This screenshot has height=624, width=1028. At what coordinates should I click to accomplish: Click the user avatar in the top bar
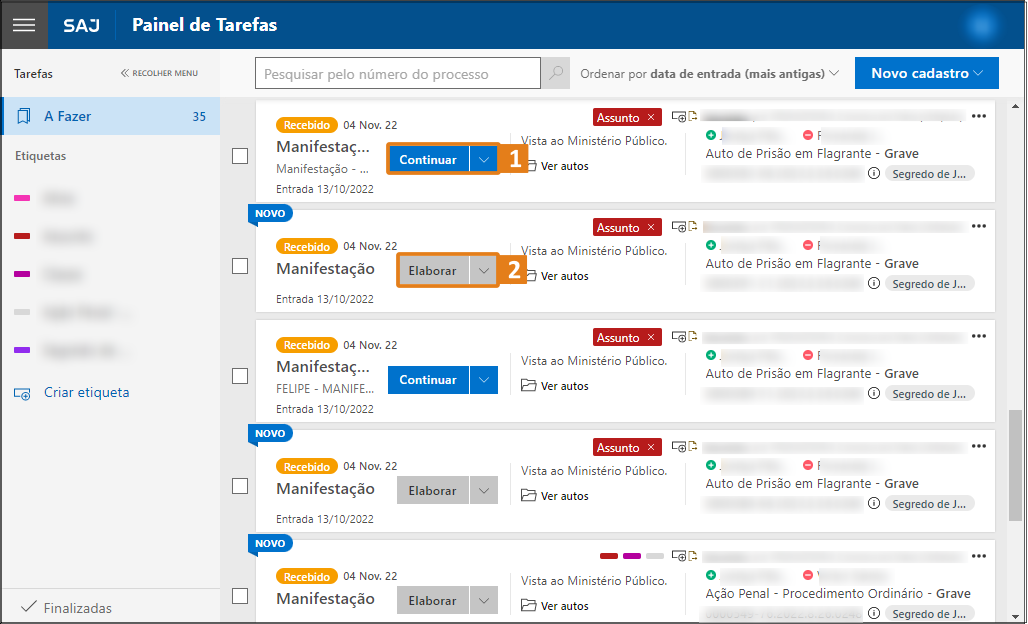[986, 25]
